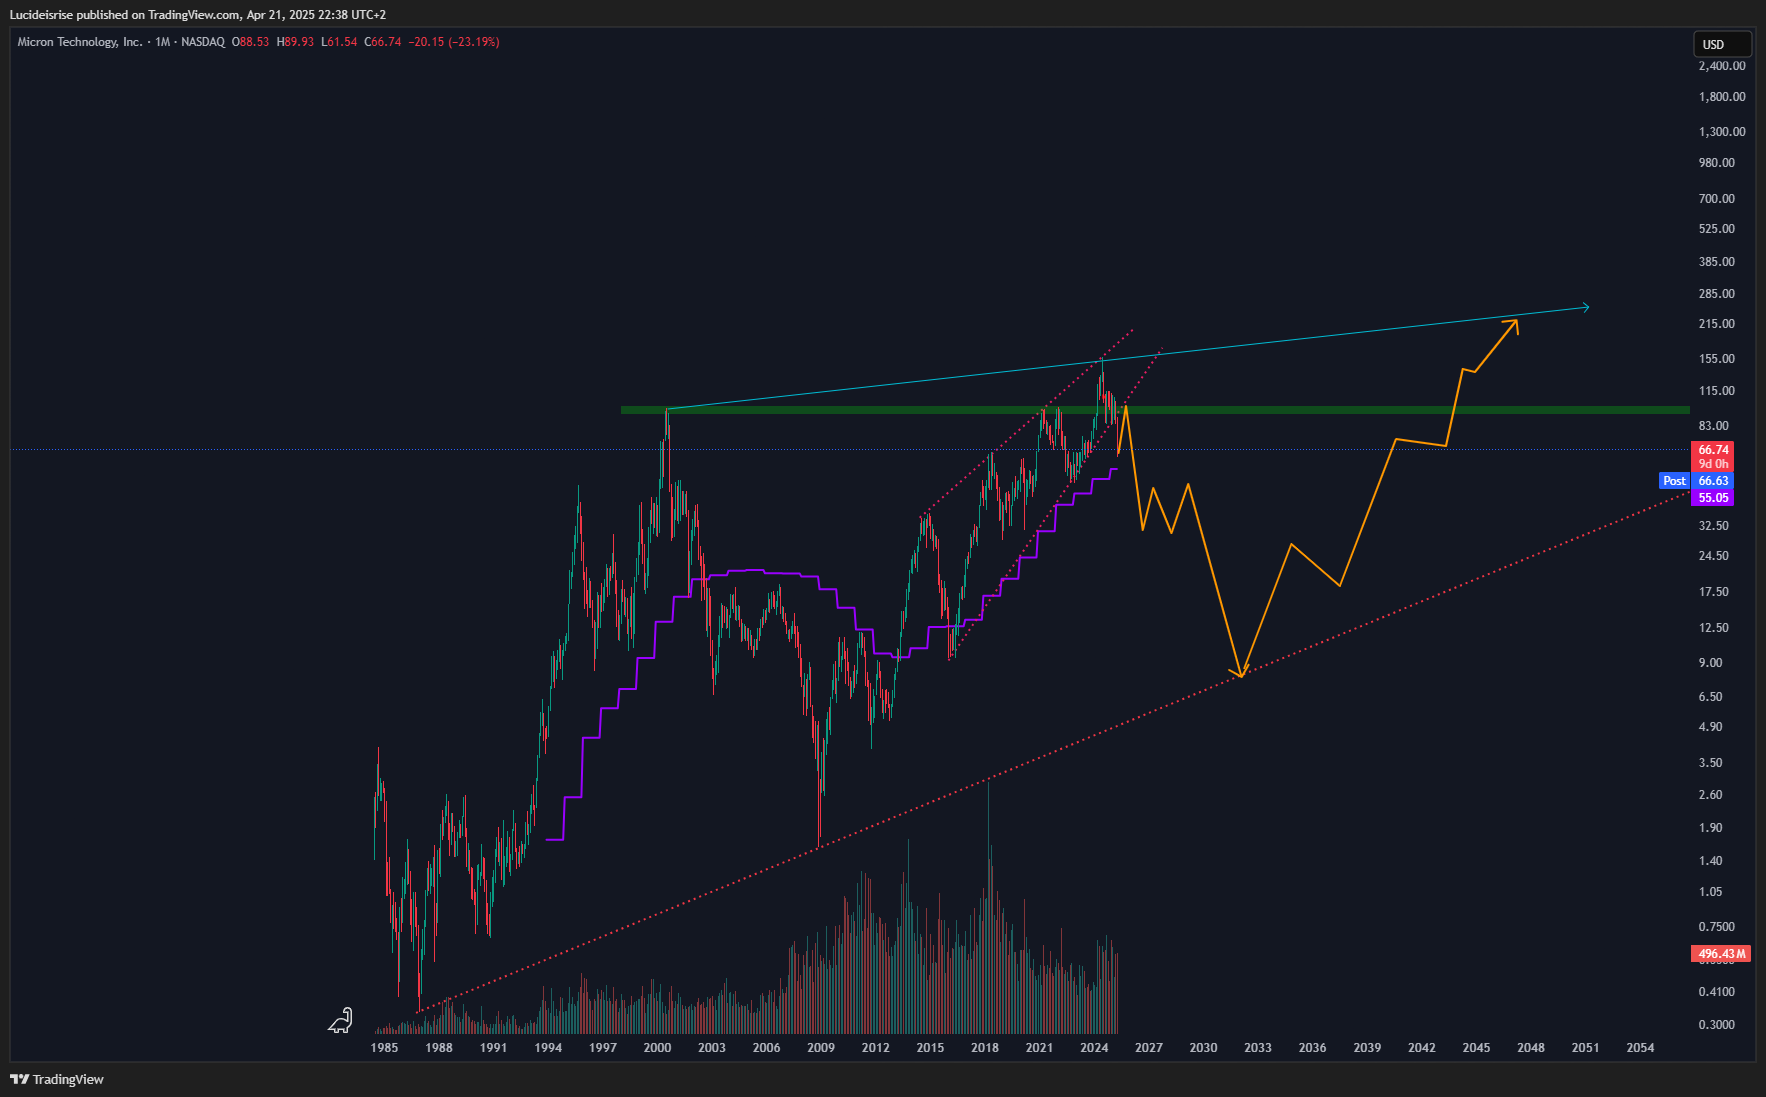Viewport: 1766px width, 1097px height.
Task: Click the 9d 0h countdown label
Action: pos(1713,464)
